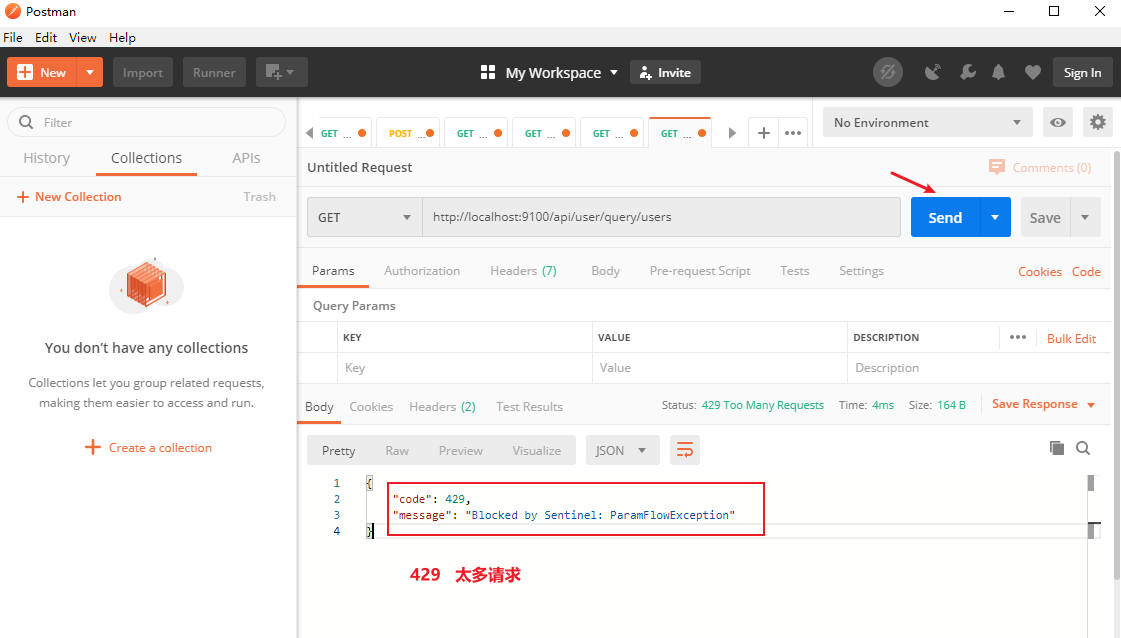Click the sync status offline icon
Image resolution: width=1121 pixels, height=638 pixels.
tap(887, 72)
